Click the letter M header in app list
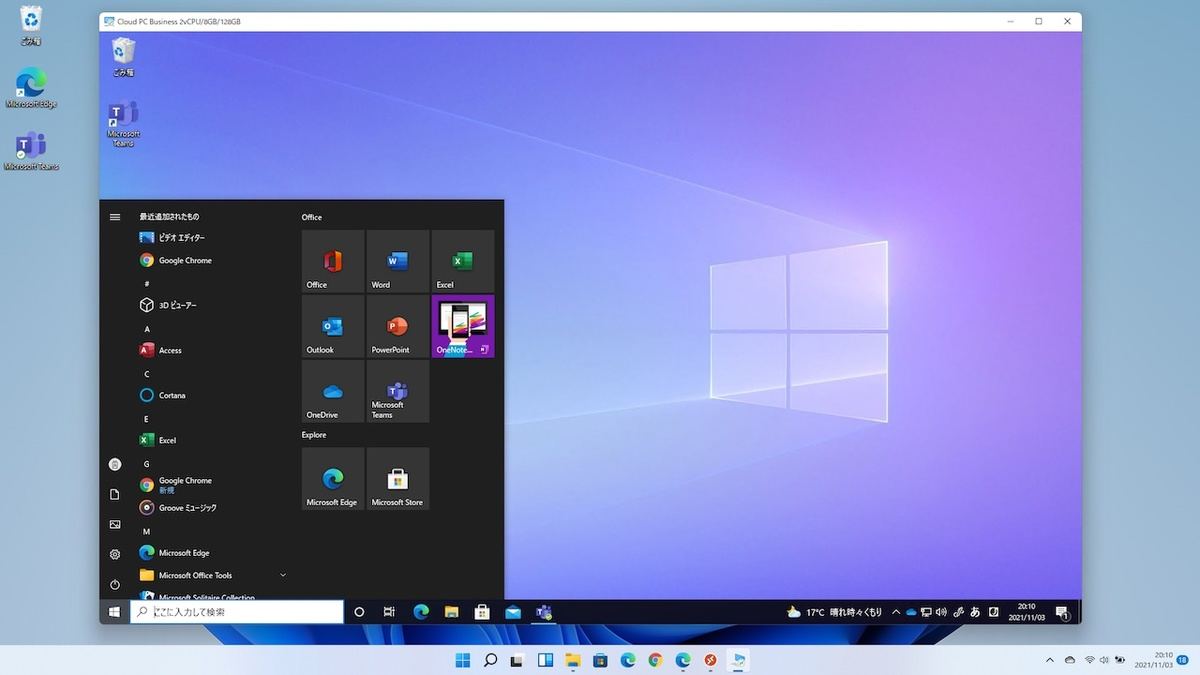 click(147, 531)
